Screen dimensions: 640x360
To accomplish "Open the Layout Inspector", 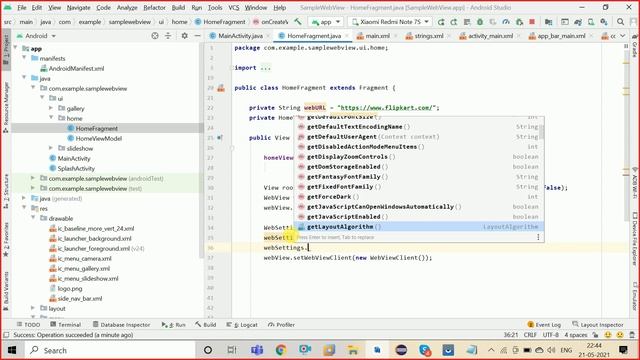I will pyautogui.click(x=598, y=324).
